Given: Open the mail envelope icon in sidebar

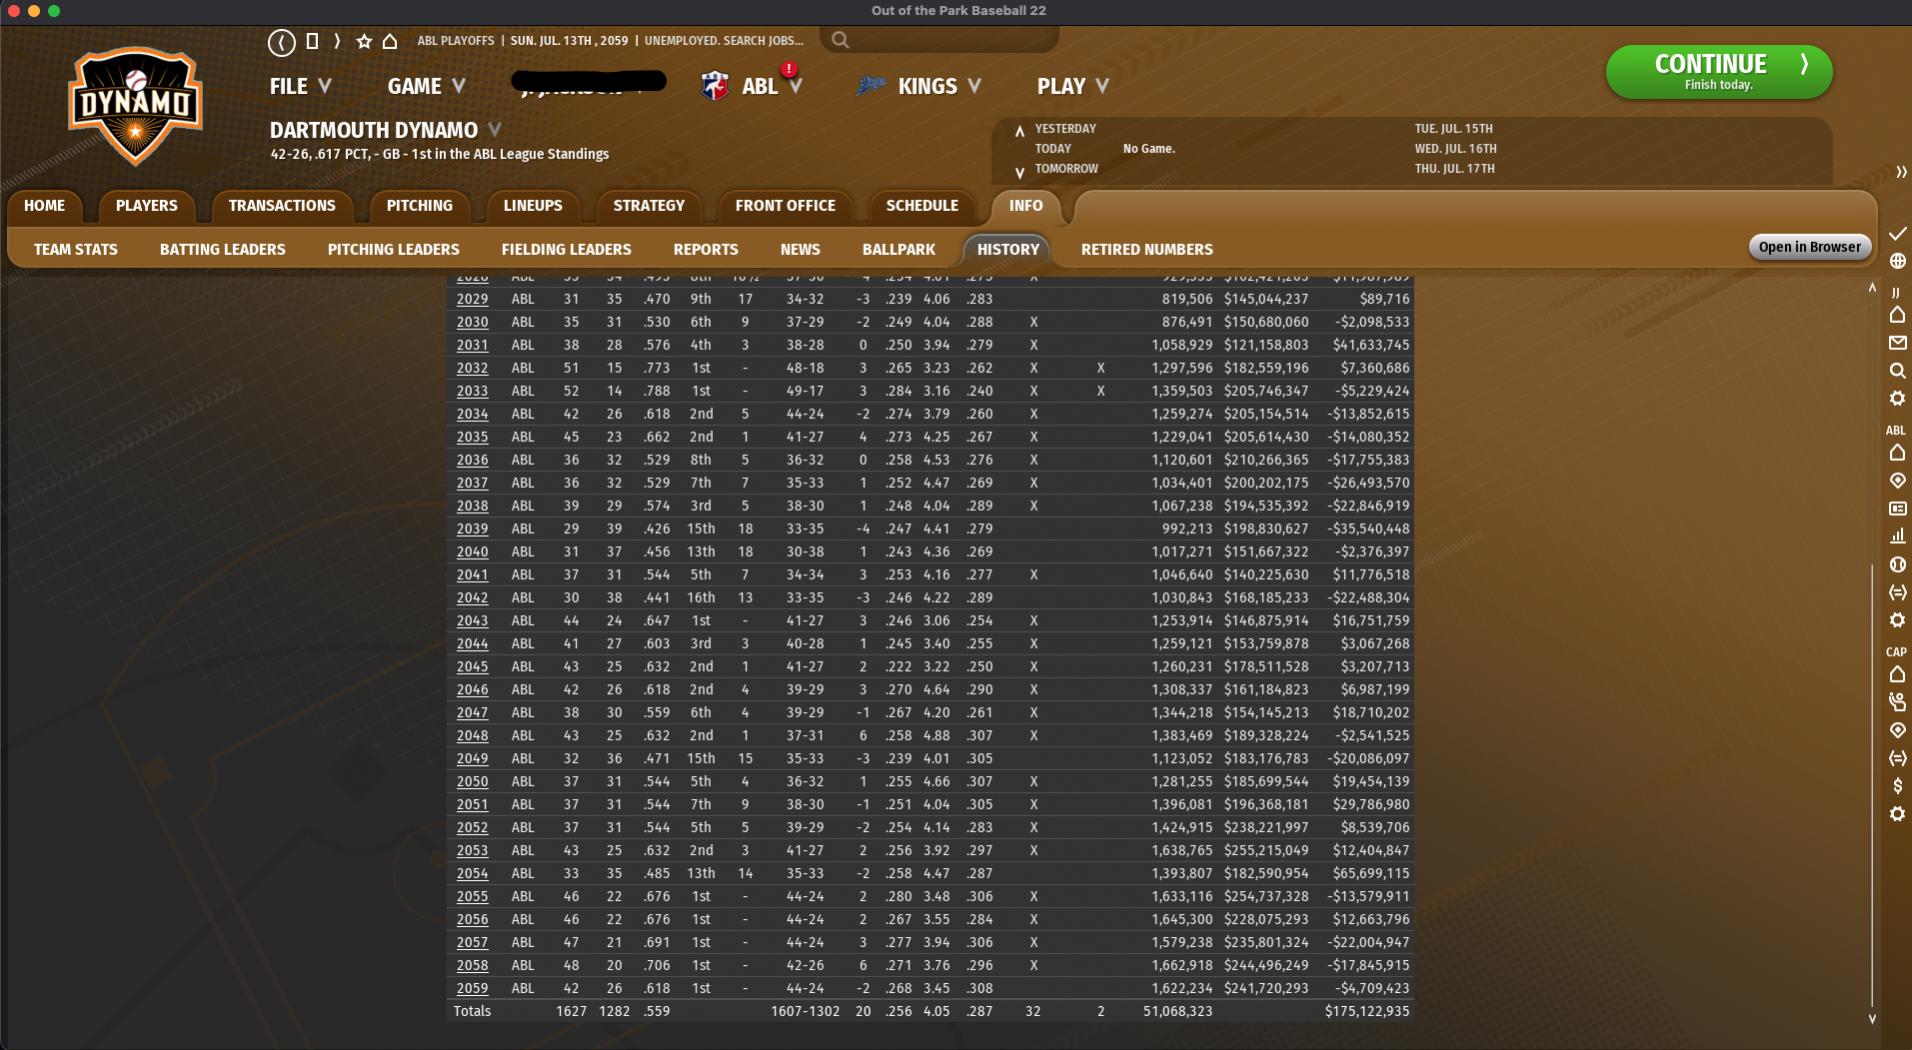Looking at the screenshot, I should coord(1897,343).
